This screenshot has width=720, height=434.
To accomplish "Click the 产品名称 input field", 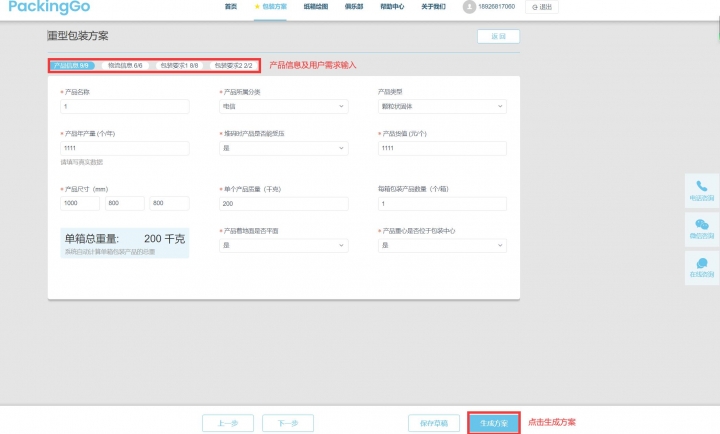I will click(124, 106).
